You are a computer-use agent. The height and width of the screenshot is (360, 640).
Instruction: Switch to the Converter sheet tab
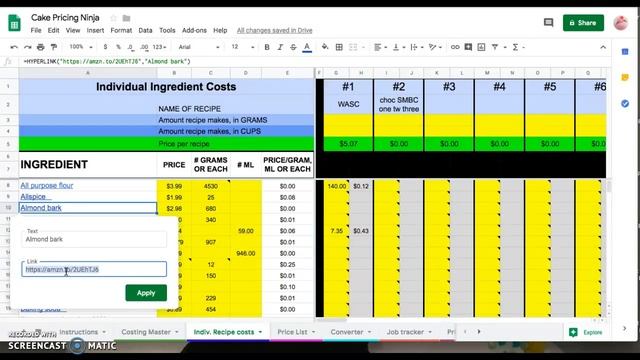click(347, 332)
